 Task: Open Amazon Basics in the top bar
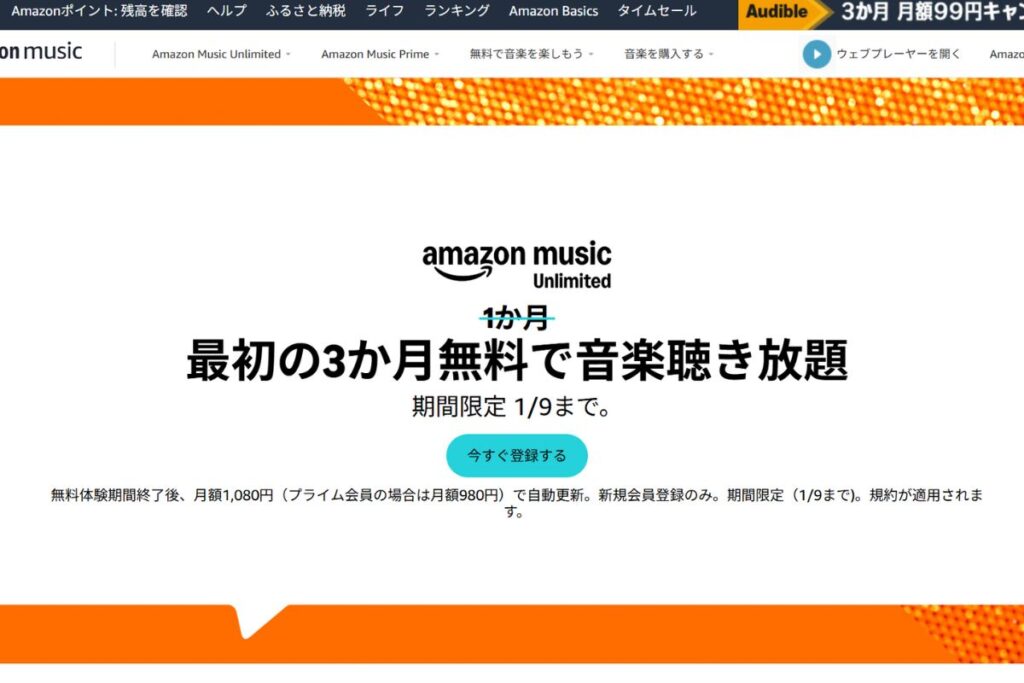553,10
